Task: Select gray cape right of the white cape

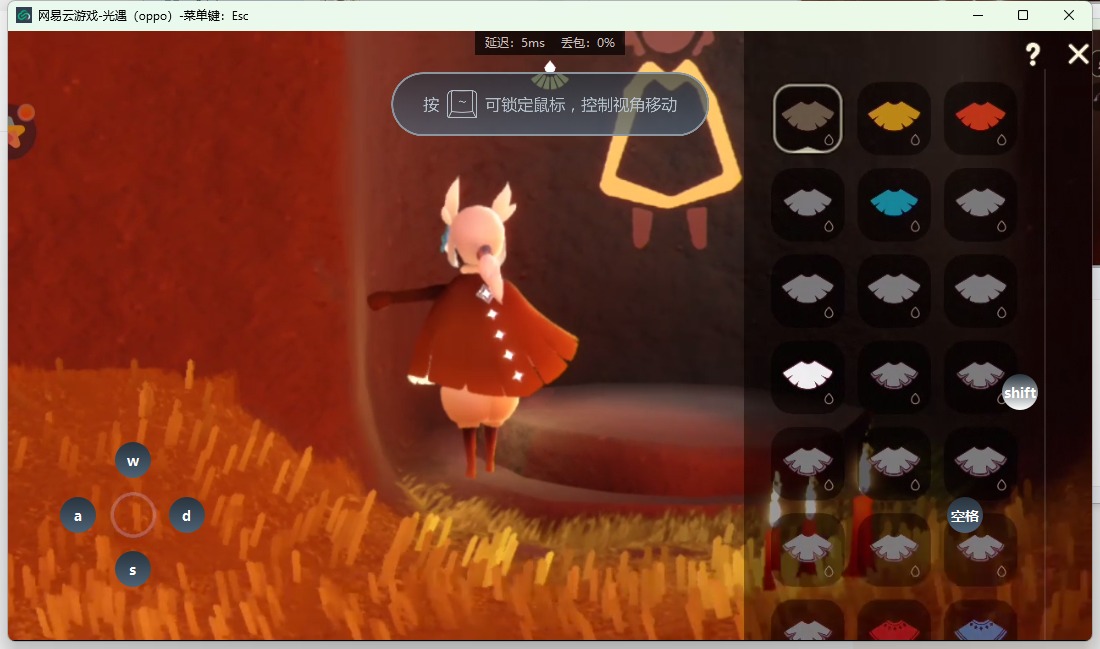Action: click(x=894, y=377)
